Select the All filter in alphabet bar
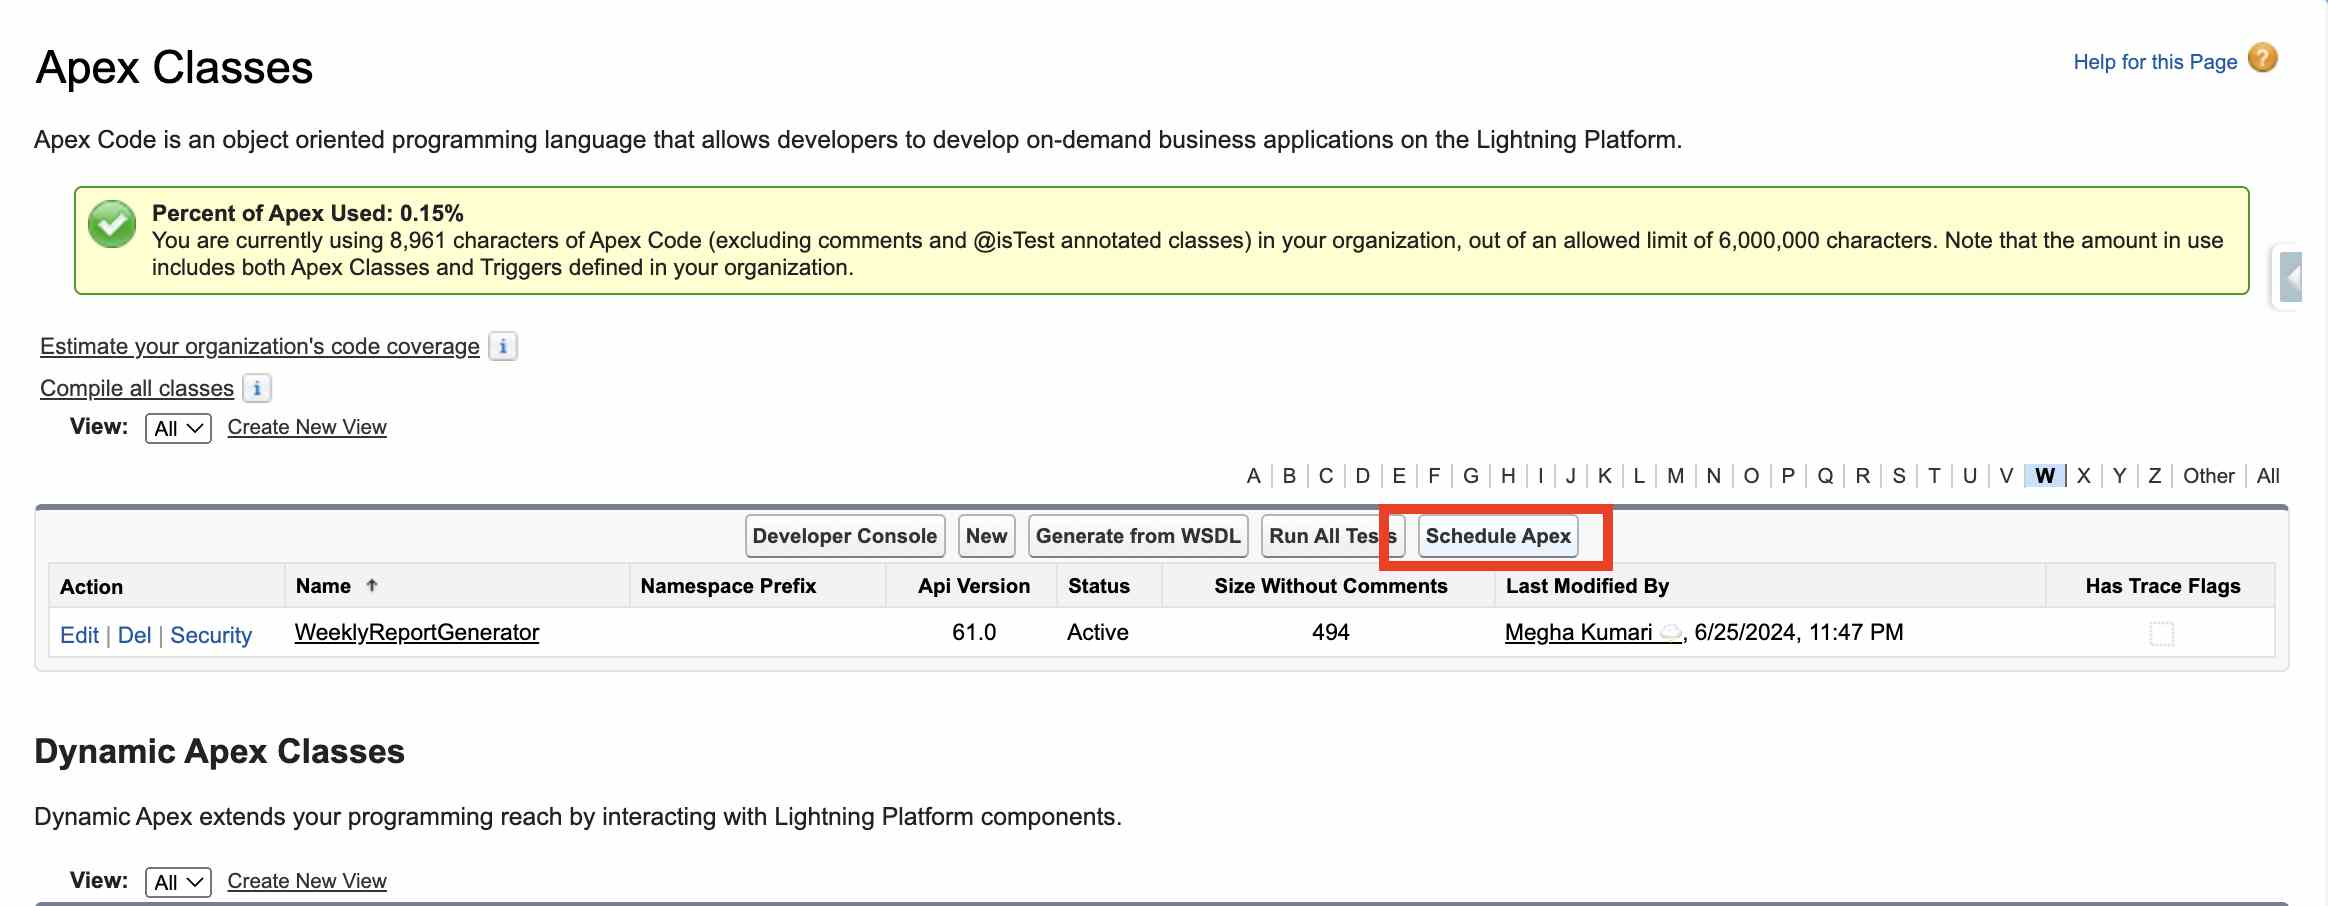 click(x=2268, y=476)
